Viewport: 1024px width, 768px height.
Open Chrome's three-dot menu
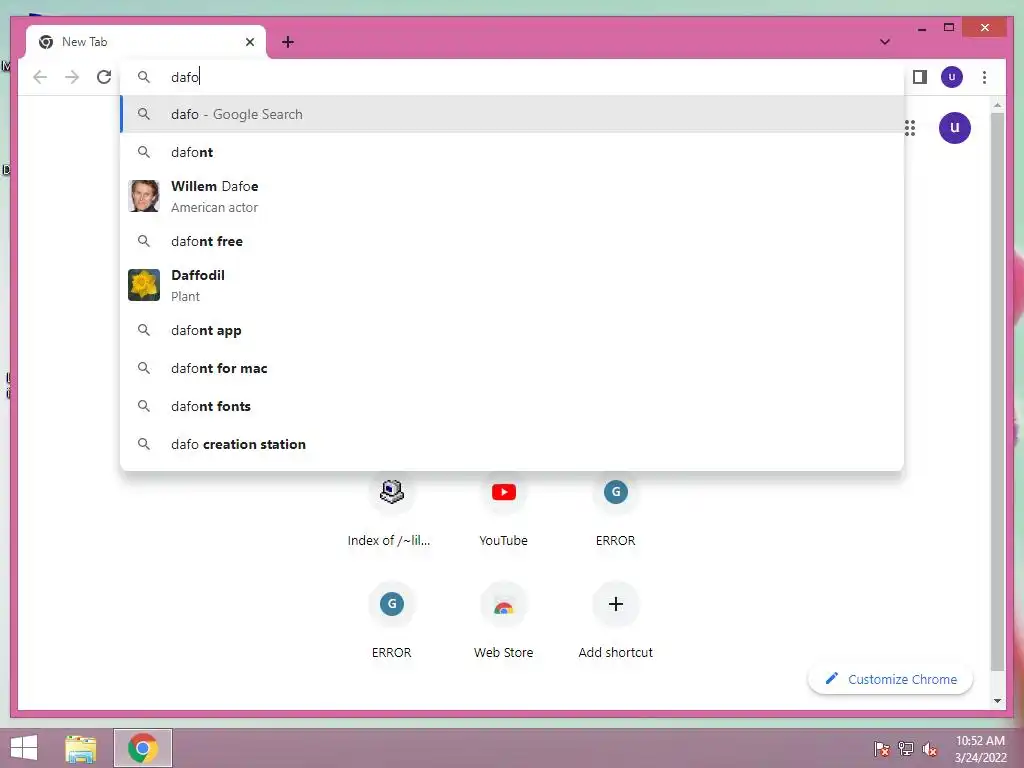984,77
